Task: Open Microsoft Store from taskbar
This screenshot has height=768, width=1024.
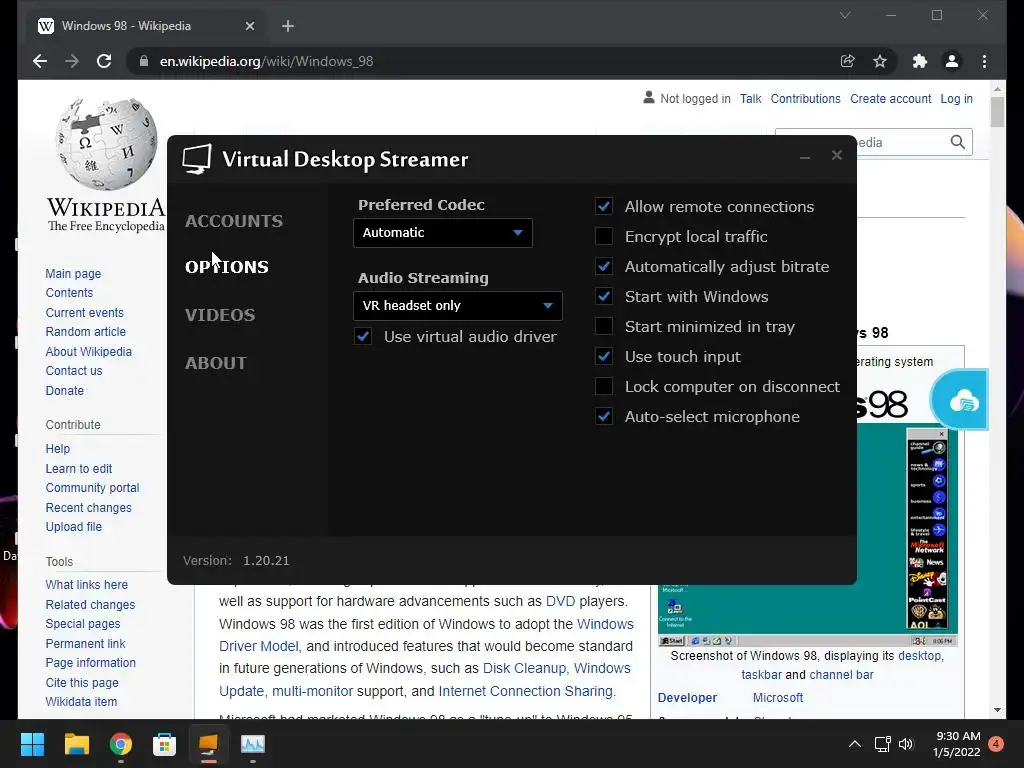Action: 165,744
